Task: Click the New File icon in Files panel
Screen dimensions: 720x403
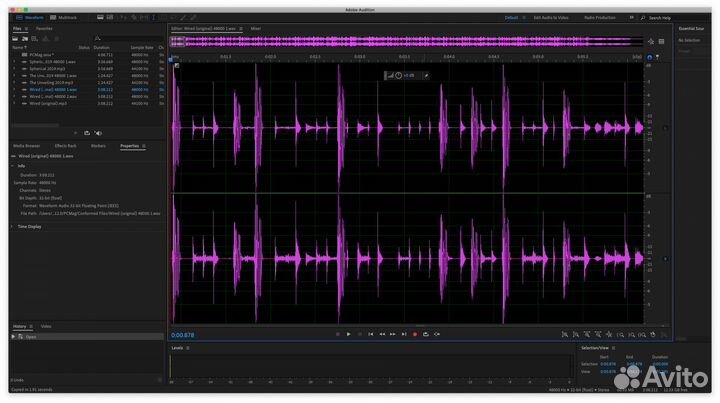Action: pos(34,39)
